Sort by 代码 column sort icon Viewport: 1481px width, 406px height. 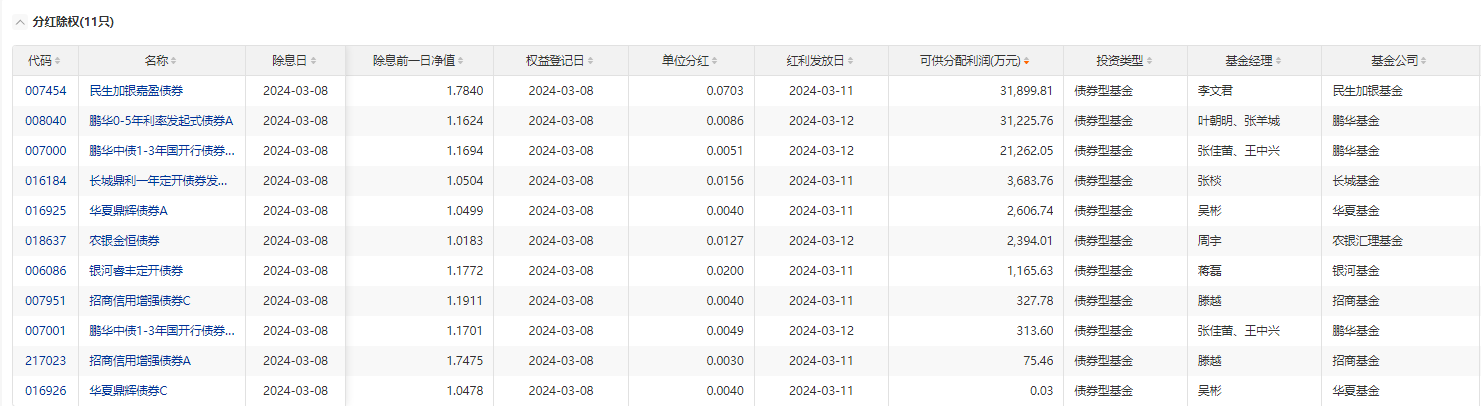pyautogui.click(x=57, y=61)
